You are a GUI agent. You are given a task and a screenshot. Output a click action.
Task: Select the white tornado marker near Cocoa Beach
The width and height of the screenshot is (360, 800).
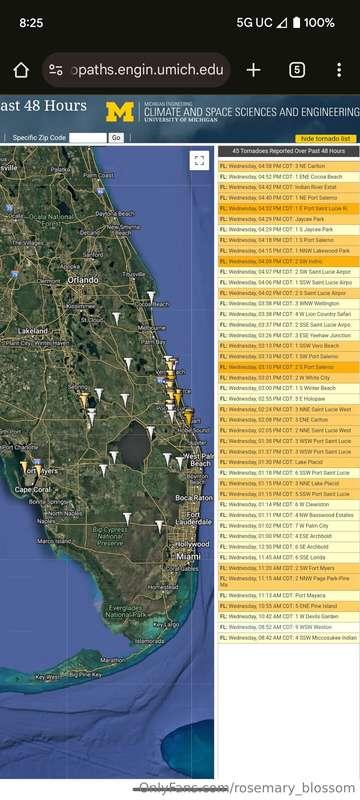point(151,297)
